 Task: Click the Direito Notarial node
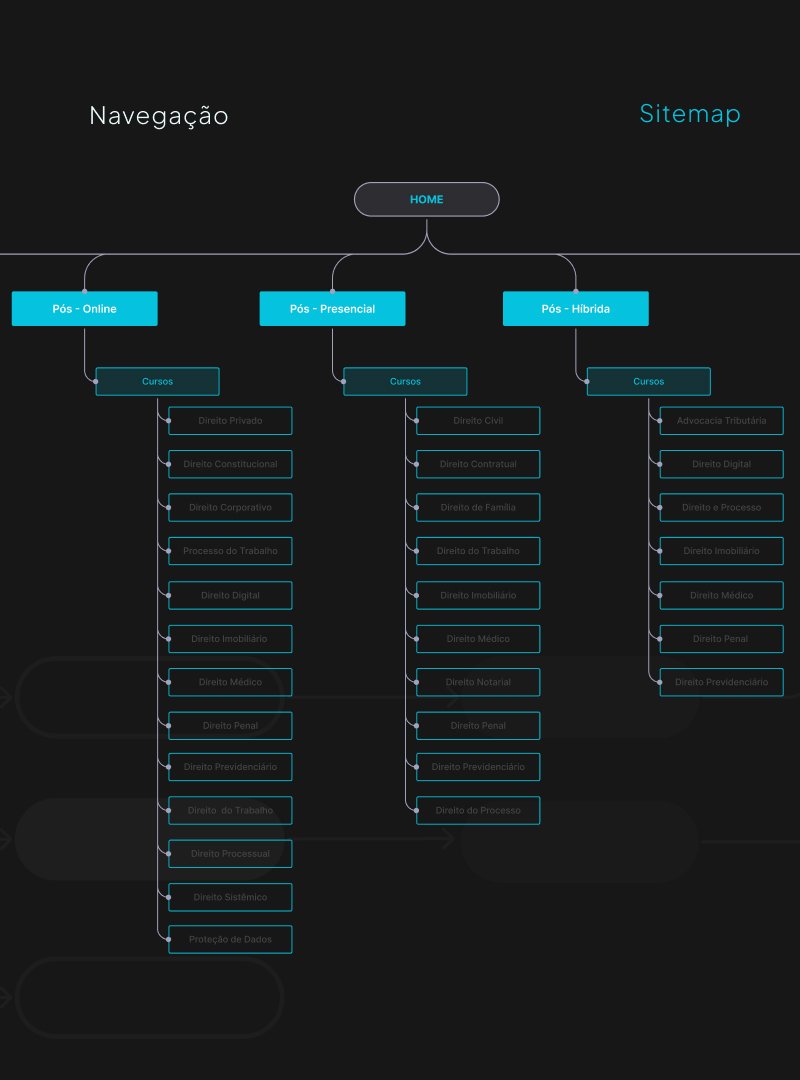point(478,682)
